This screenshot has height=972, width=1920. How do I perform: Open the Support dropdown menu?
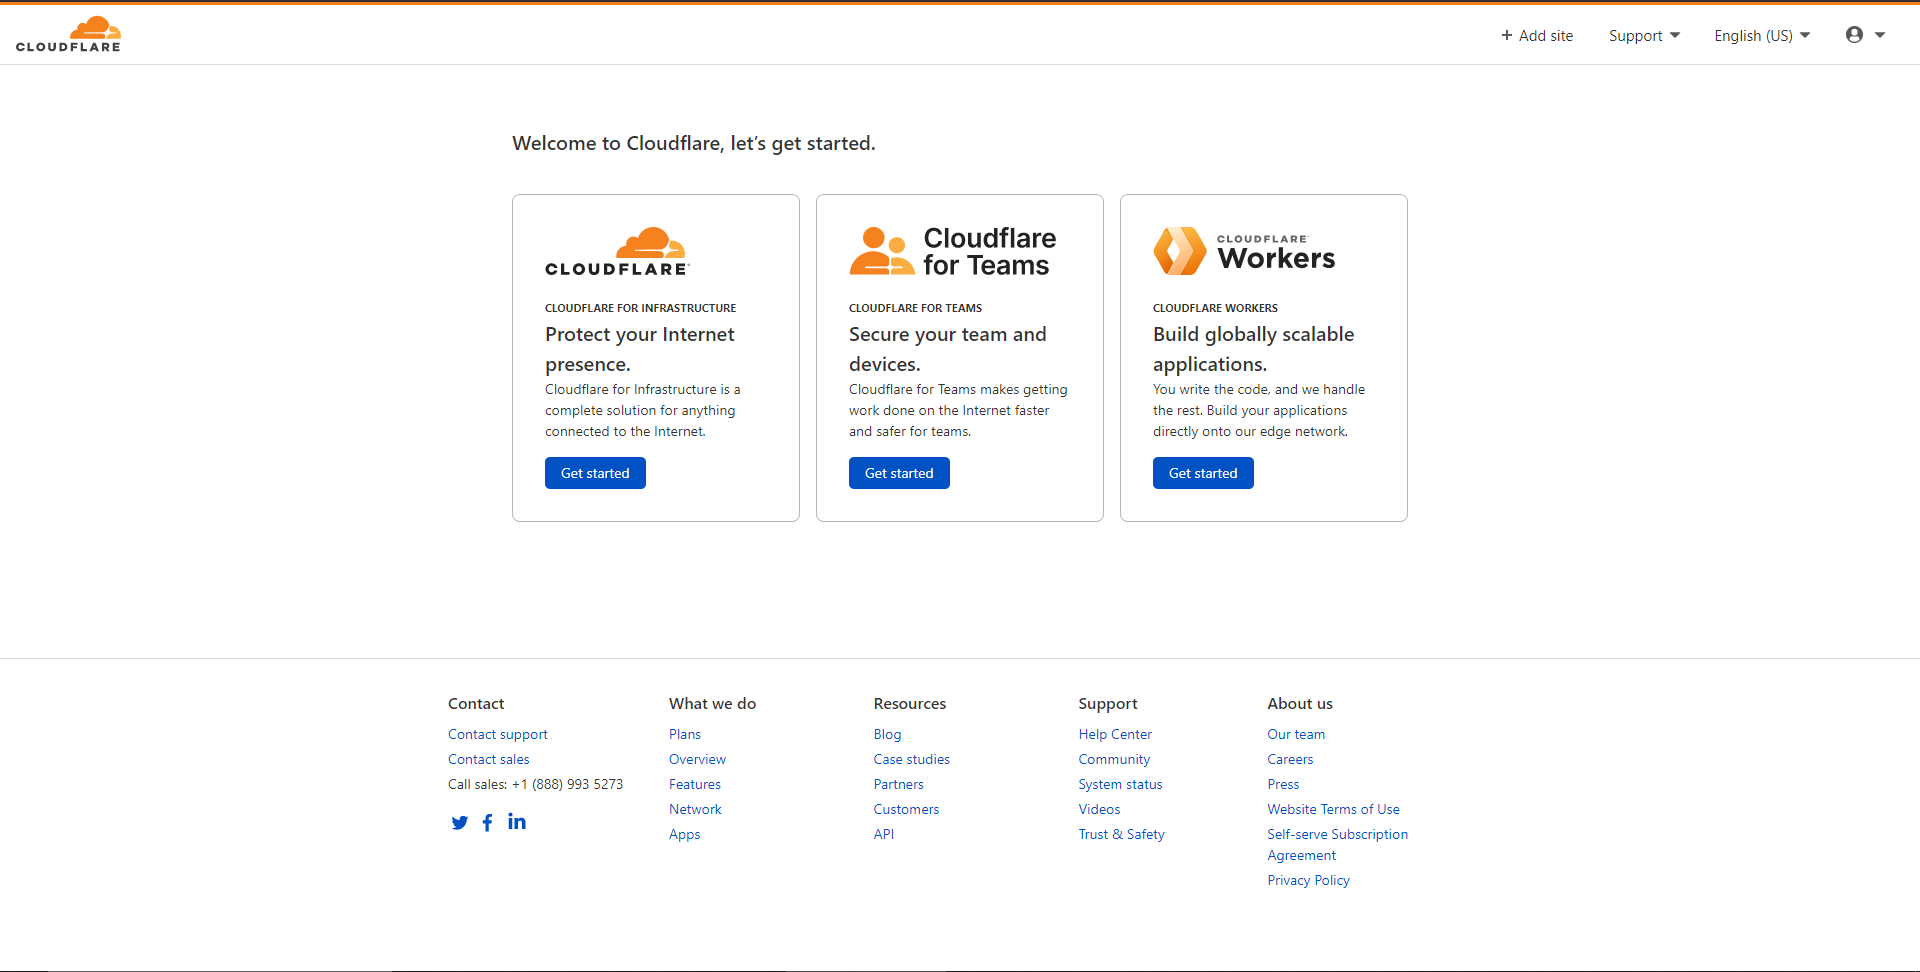pyautogui.click(x=1644, y=36)
